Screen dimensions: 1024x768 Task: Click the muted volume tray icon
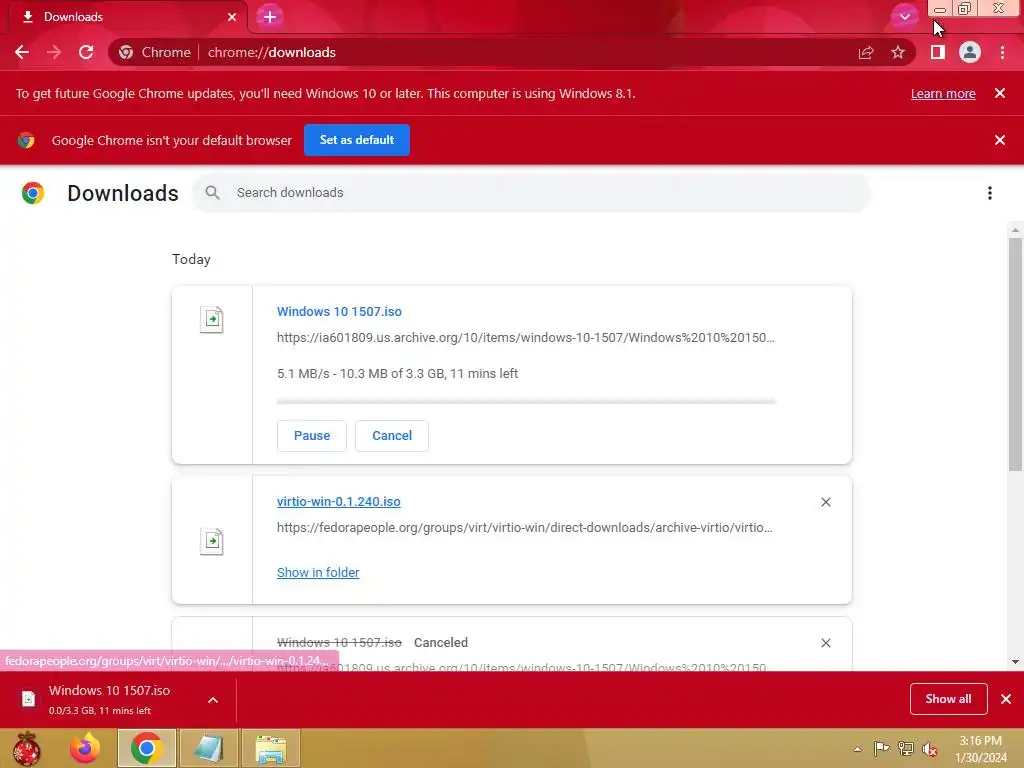[930, 749]
